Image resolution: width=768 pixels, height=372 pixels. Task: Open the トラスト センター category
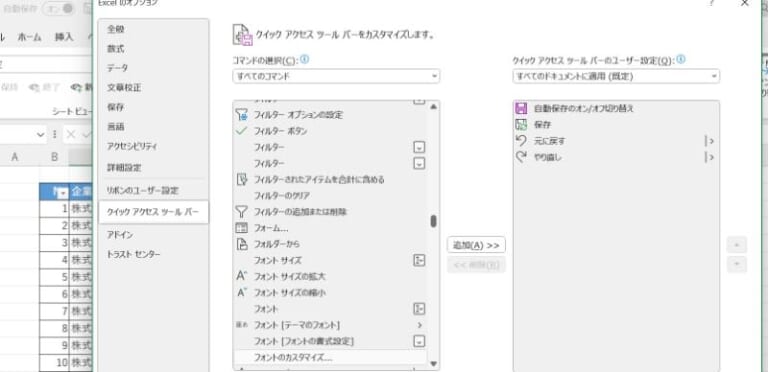click(134, 255)
